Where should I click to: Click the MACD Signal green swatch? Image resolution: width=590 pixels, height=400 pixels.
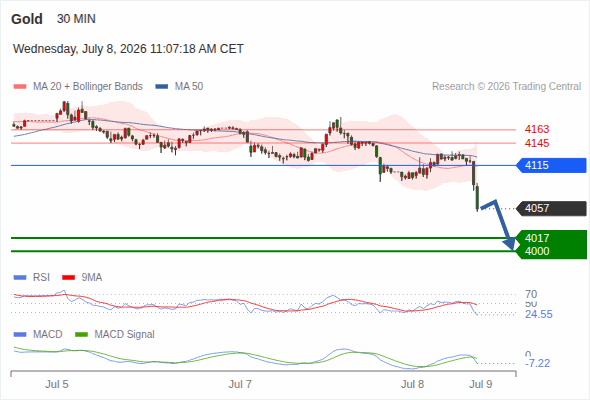click(x=82, y=335)
